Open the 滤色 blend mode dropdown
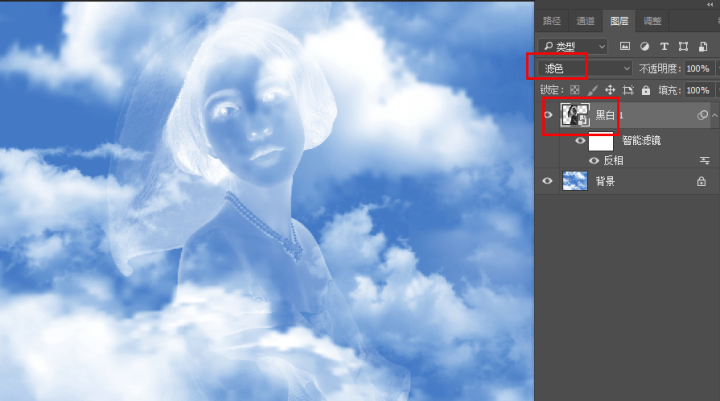This screenshot has width=720, height=401. [585, 68]
